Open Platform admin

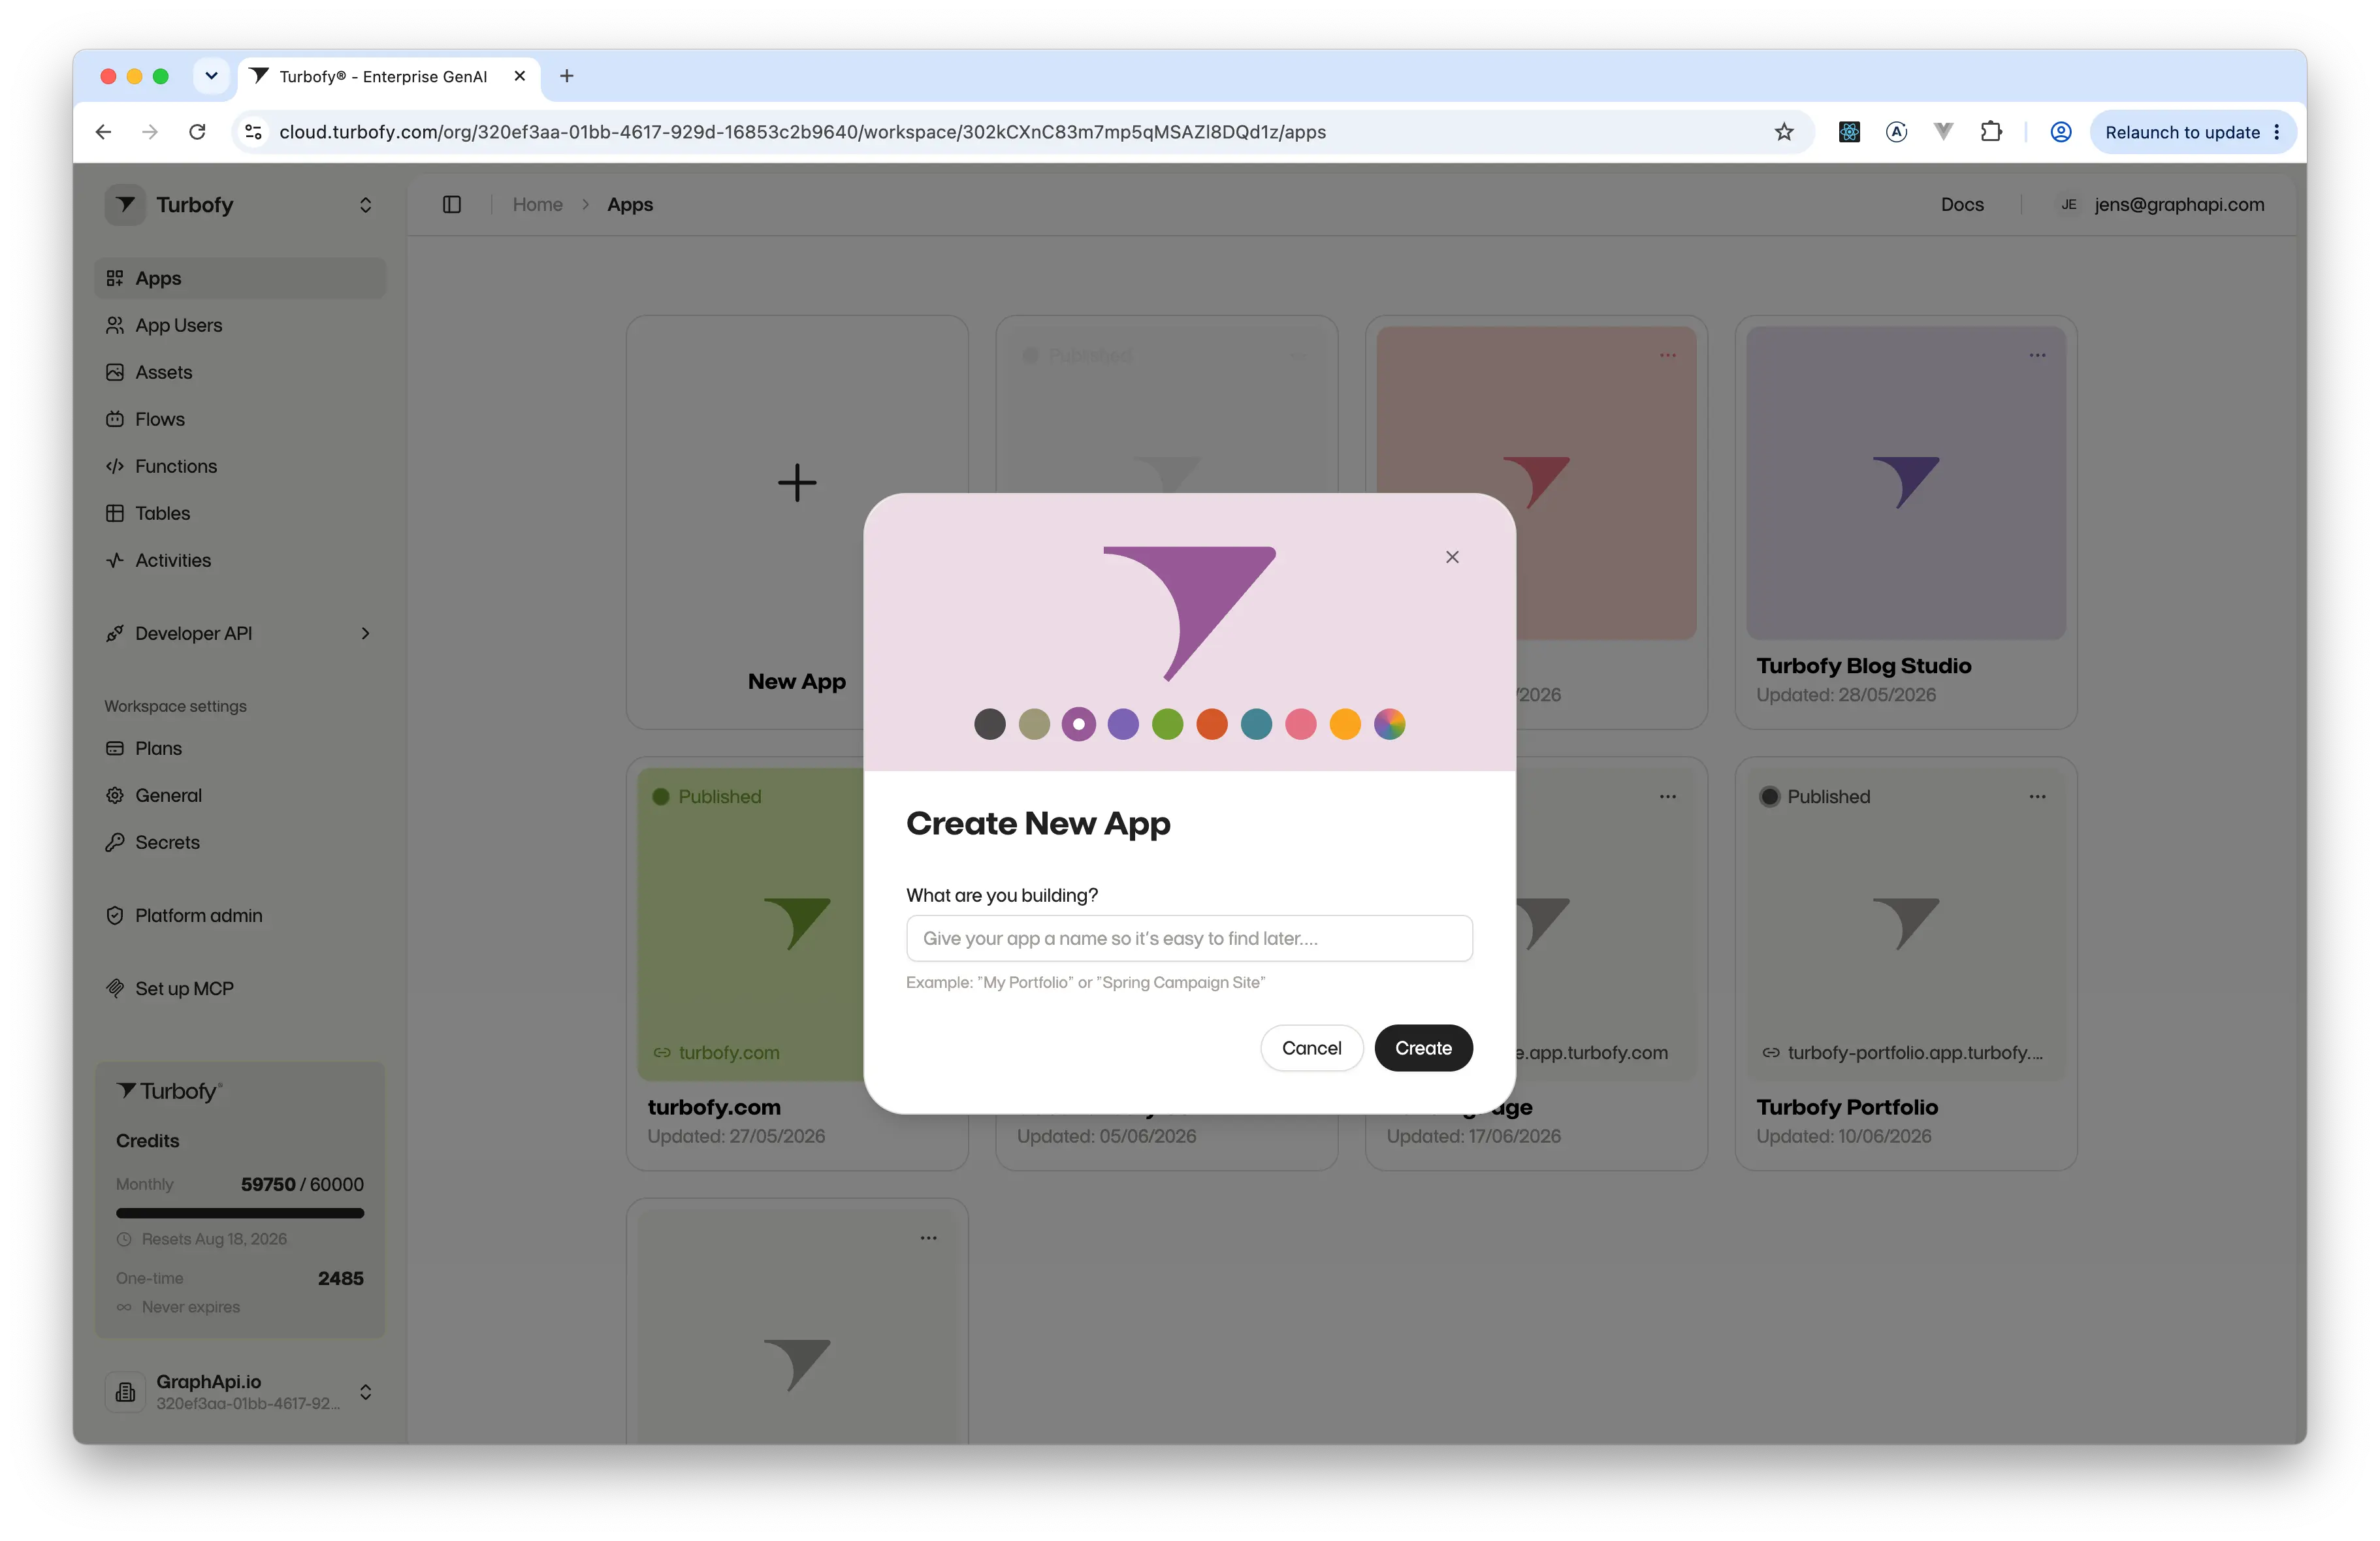(240, 915)
